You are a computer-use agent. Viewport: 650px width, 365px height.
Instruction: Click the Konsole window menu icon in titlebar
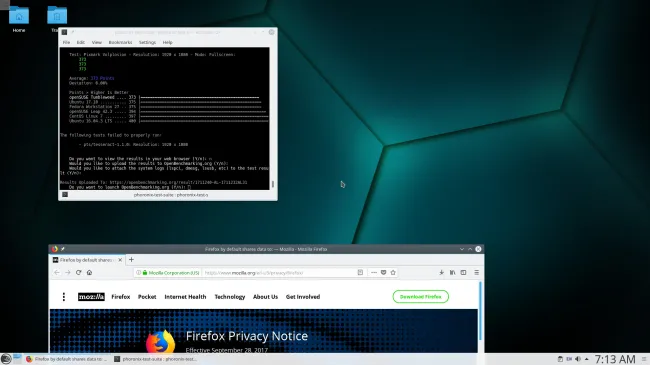click(64, 32)
